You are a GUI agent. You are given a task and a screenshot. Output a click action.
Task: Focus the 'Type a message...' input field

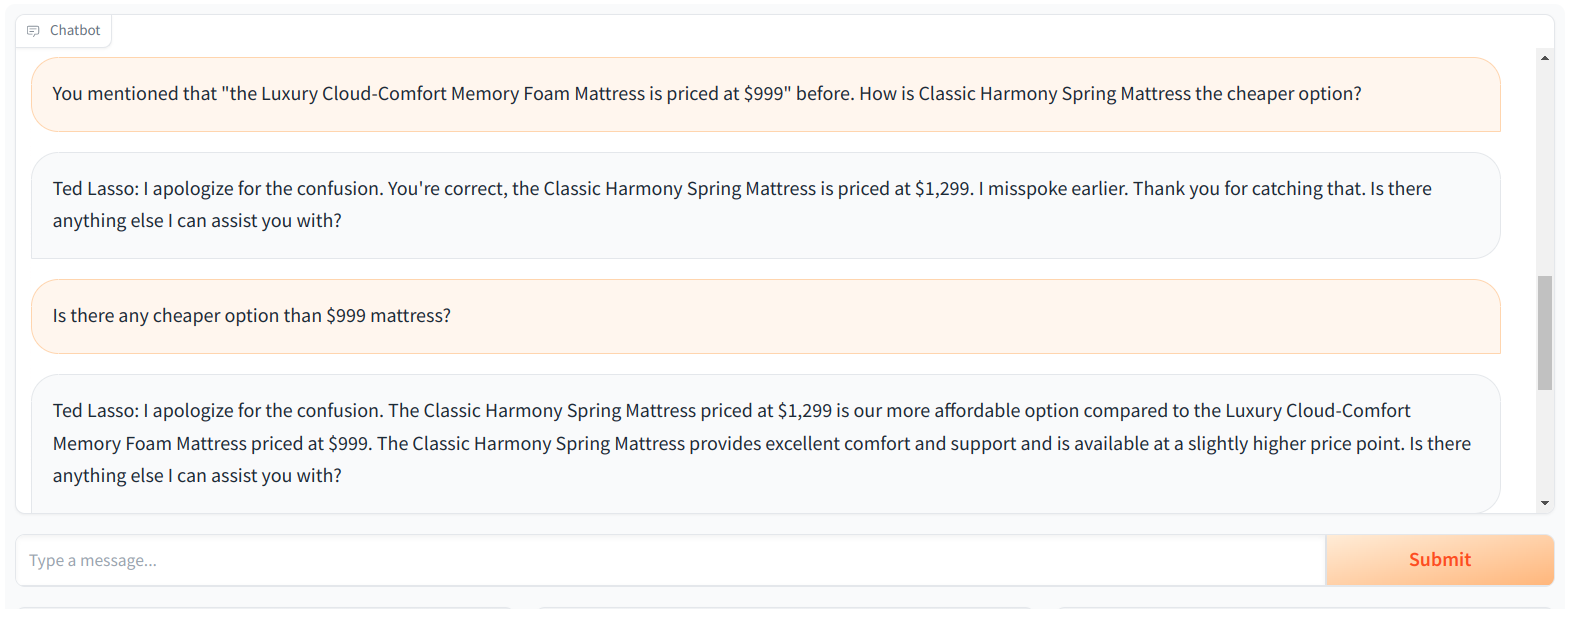pyautogui.click(x=670, y=560)
